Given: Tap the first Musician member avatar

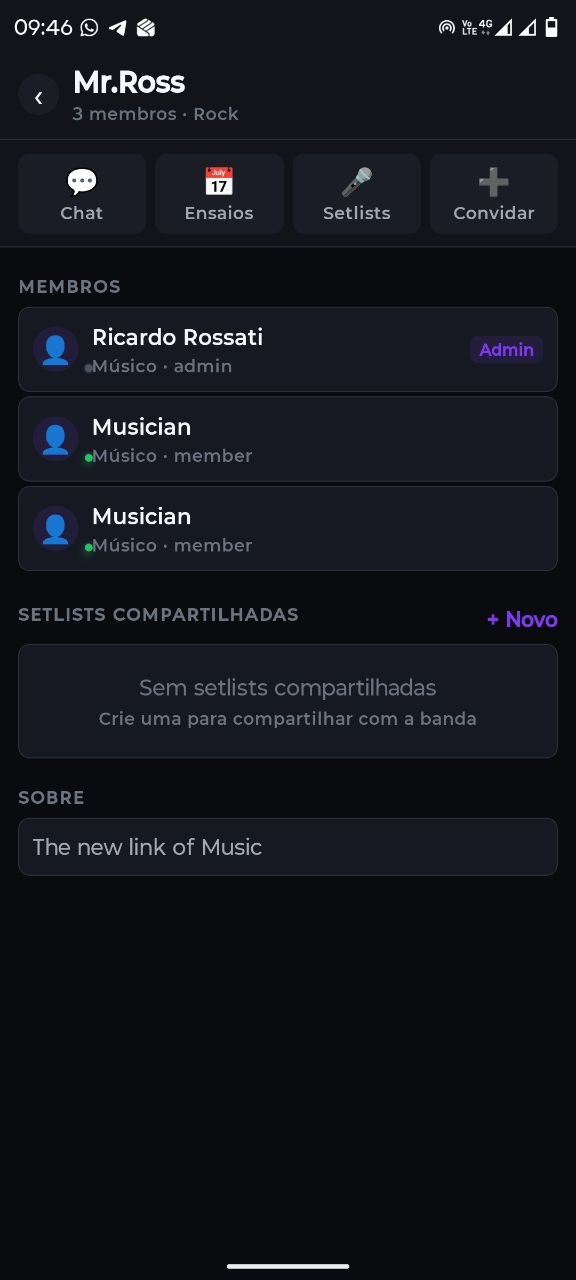Looking at the screenshot, I should (55, 438).
